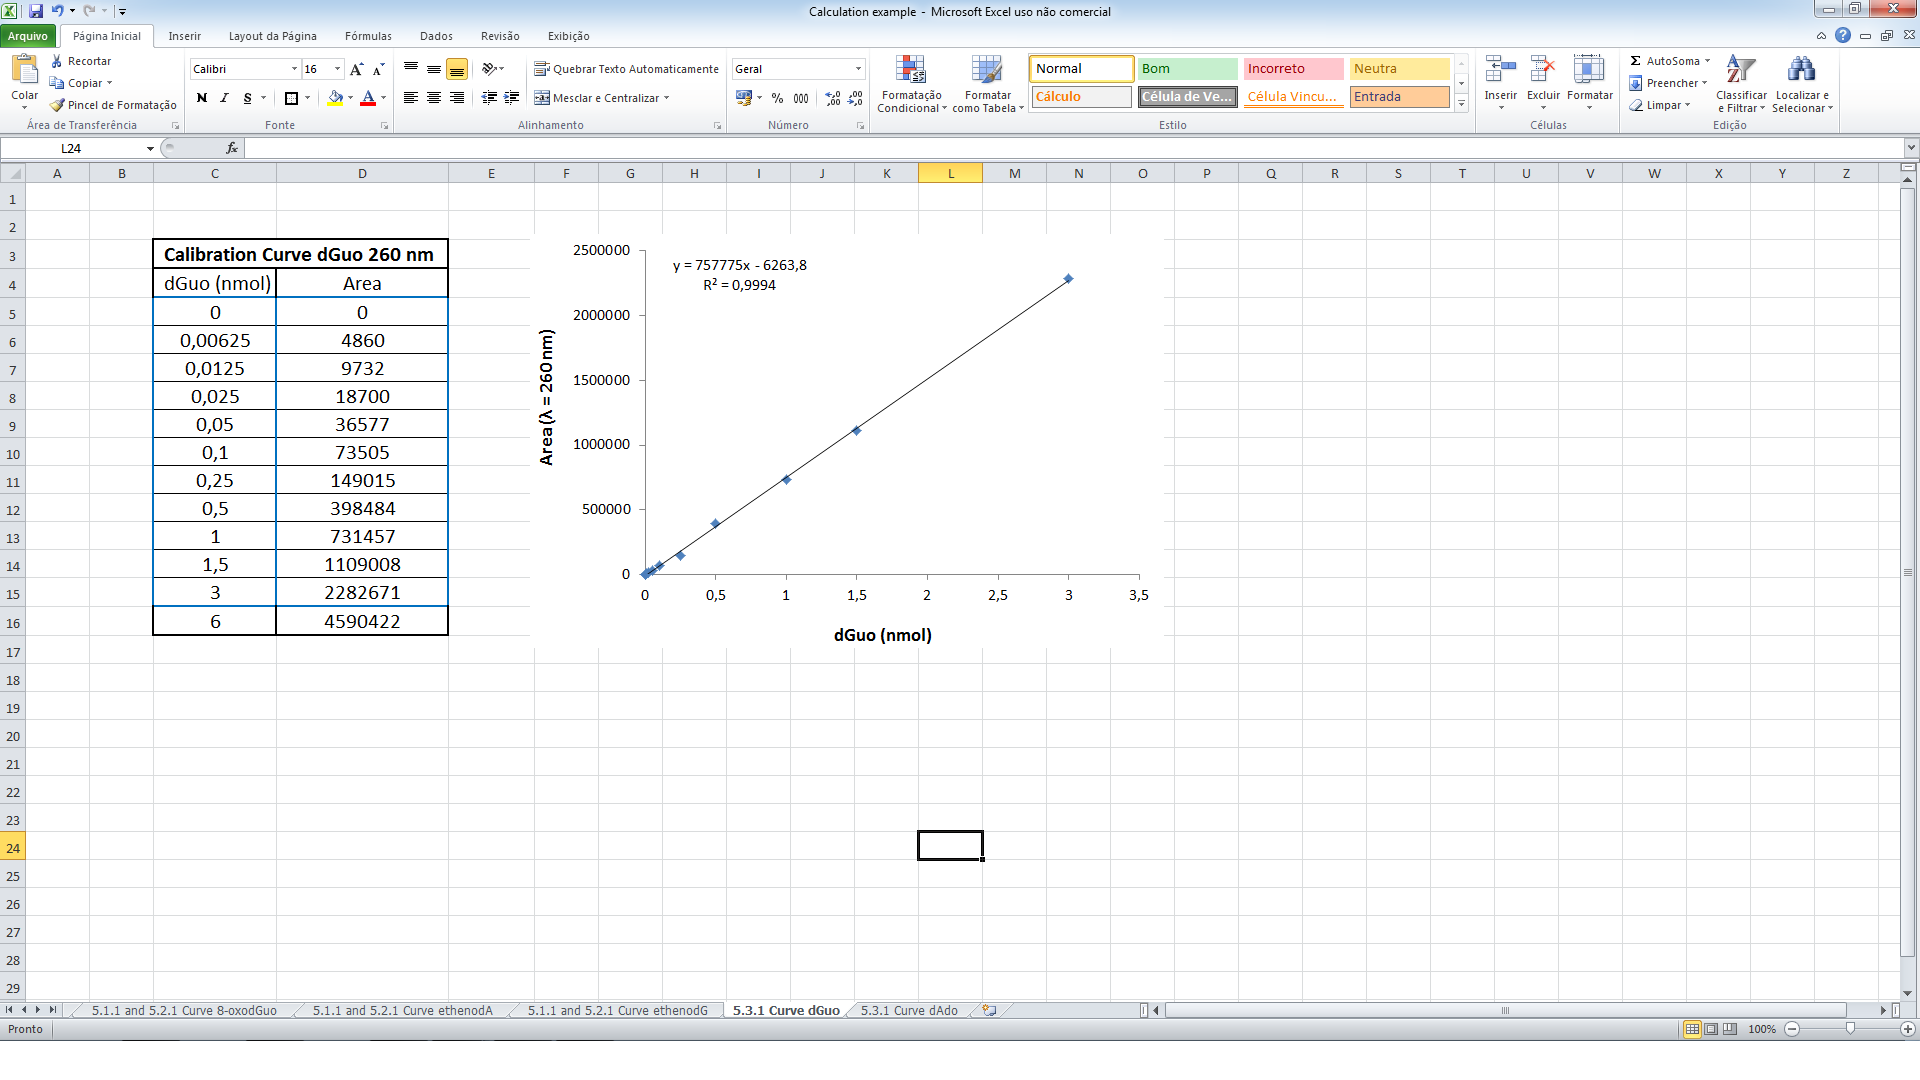Click the yellow fill color bucket

point(335,98)
